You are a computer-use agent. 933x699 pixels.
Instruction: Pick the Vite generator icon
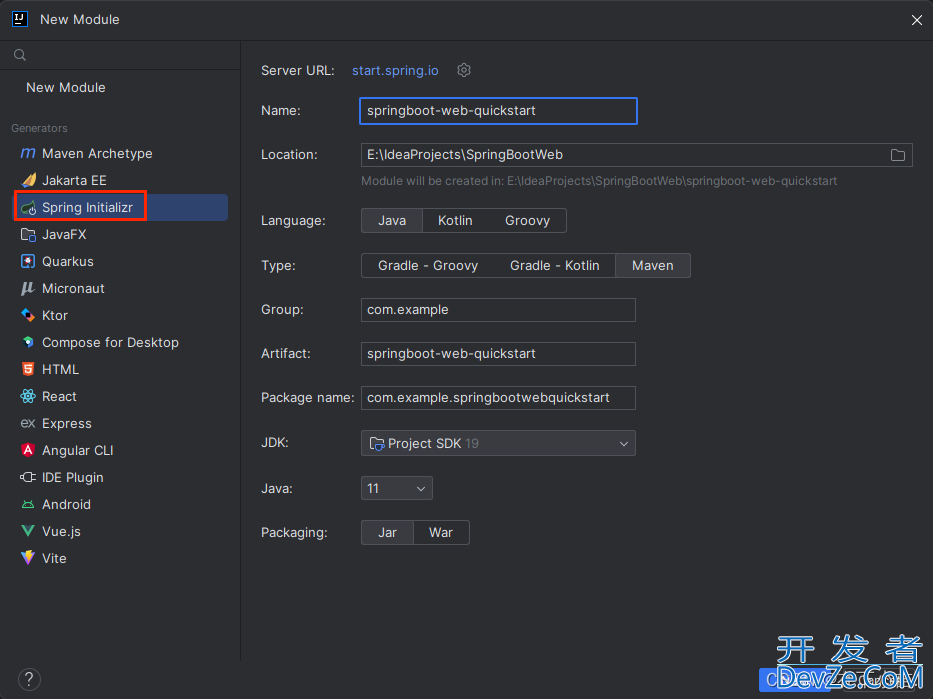coord(28,558)
